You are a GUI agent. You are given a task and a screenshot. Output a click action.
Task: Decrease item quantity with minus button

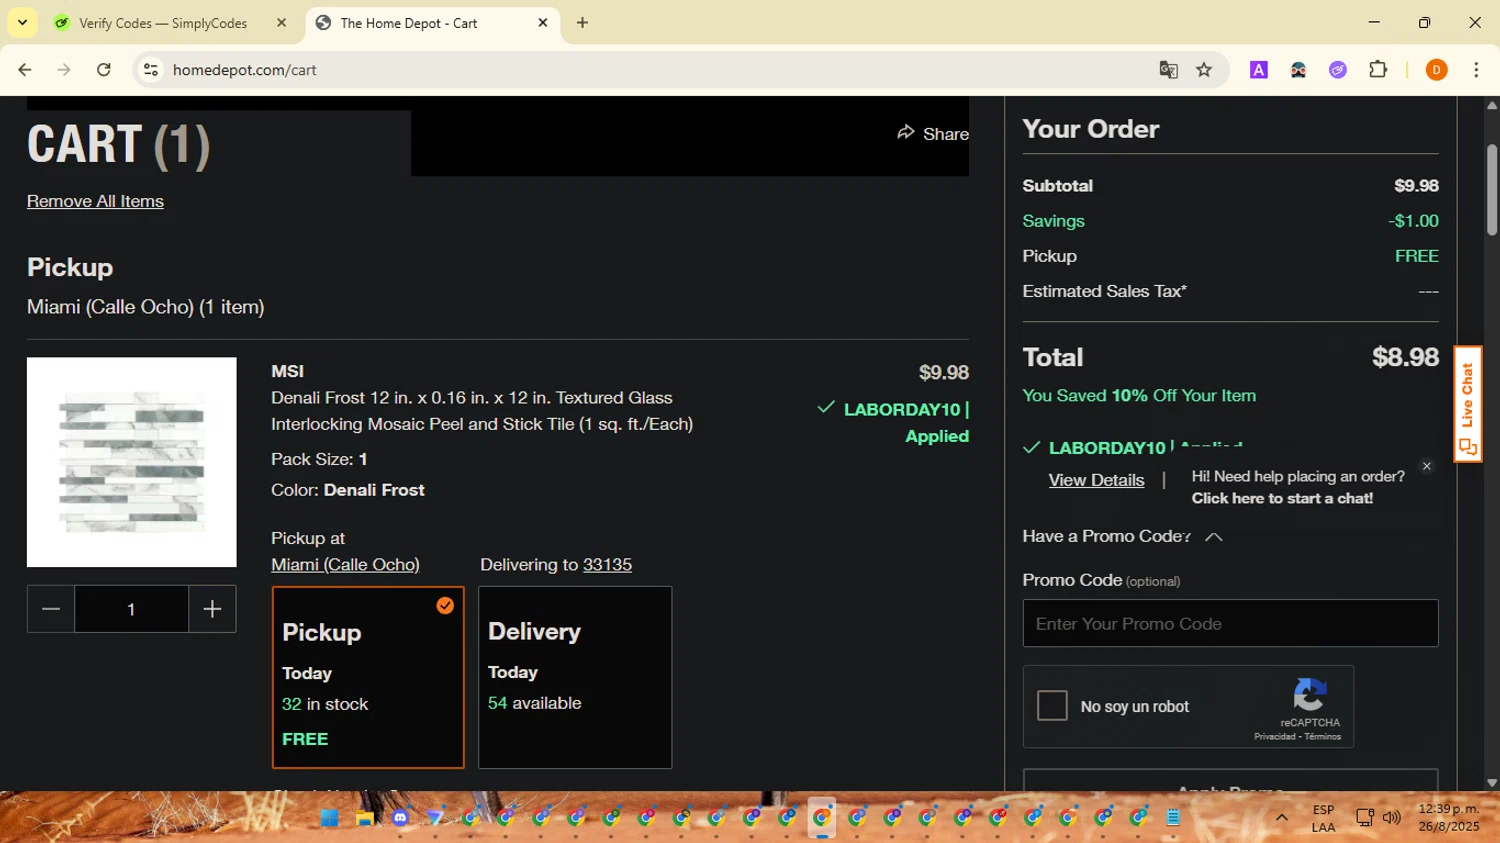51,609
